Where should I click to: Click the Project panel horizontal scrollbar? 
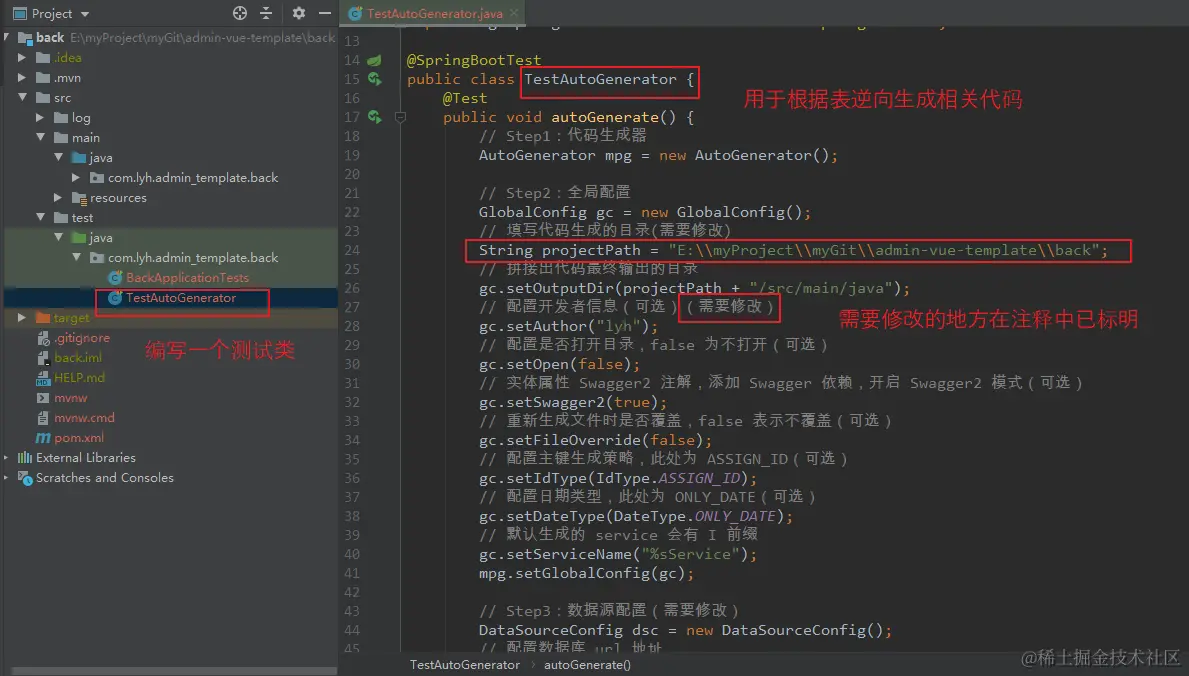pyautogui.click(x=174, y=671)
